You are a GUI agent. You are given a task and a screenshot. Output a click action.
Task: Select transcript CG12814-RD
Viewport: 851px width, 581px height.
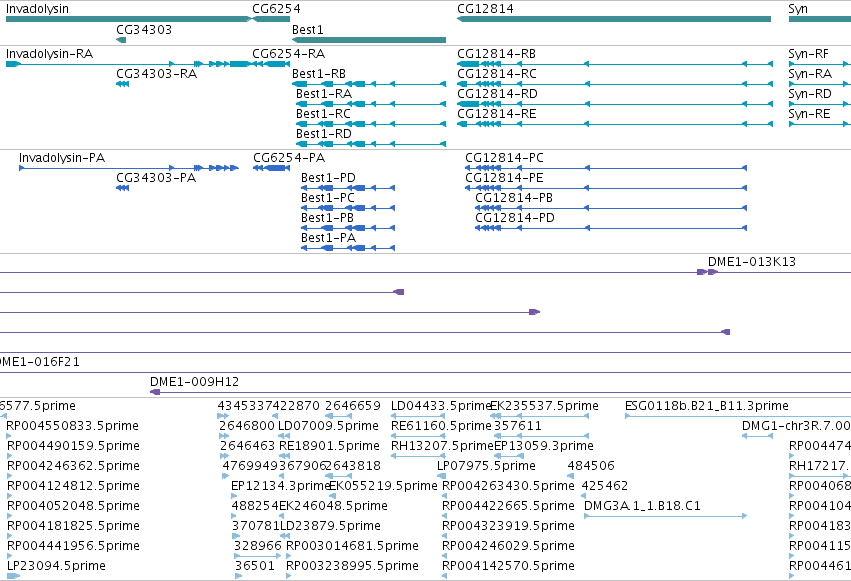pyautogui.click(x=615, y=104)
